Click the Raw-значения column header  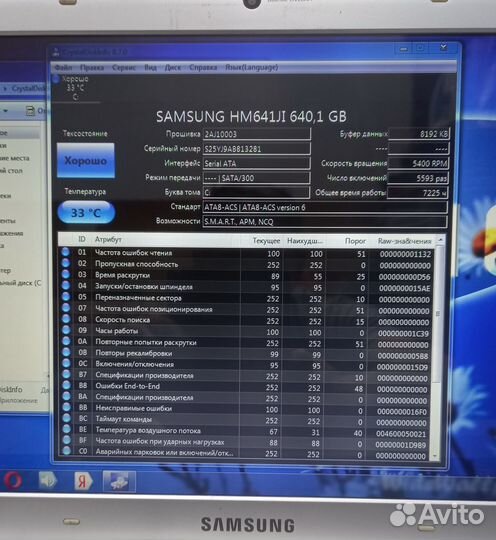pos(404,241)
